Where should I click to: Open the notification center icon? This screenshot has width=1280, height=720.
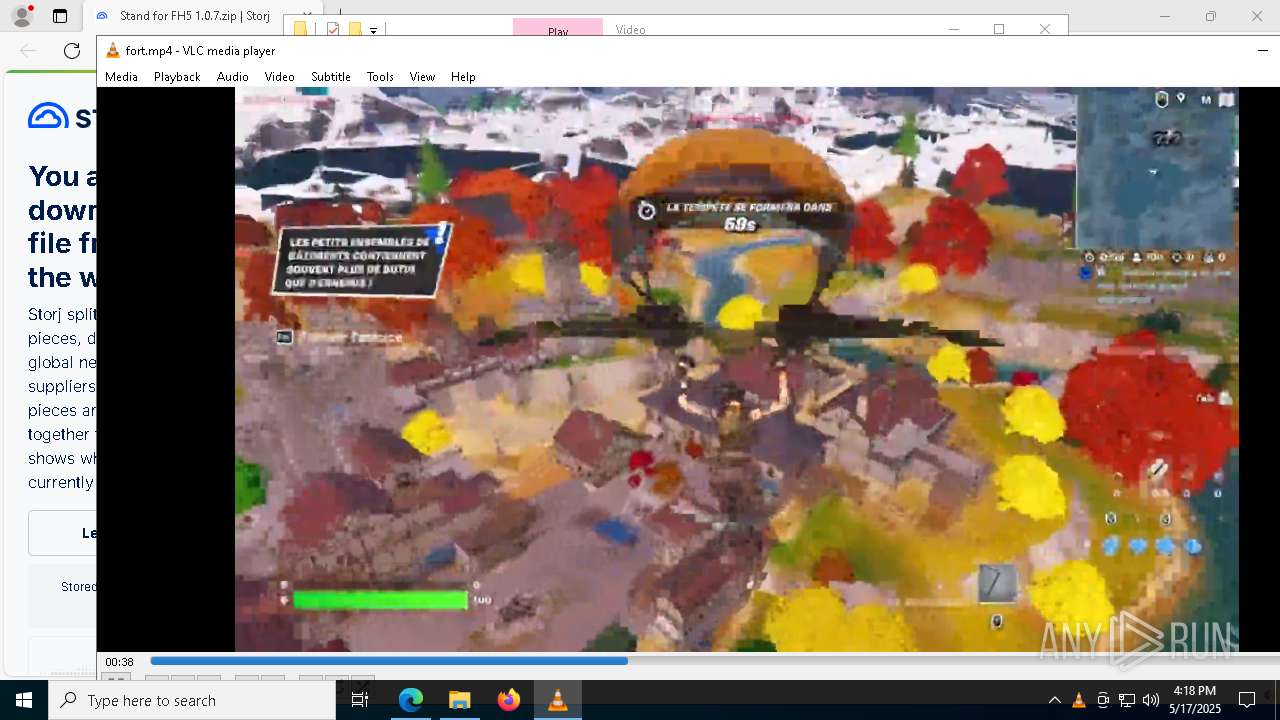click(1247, 700)
